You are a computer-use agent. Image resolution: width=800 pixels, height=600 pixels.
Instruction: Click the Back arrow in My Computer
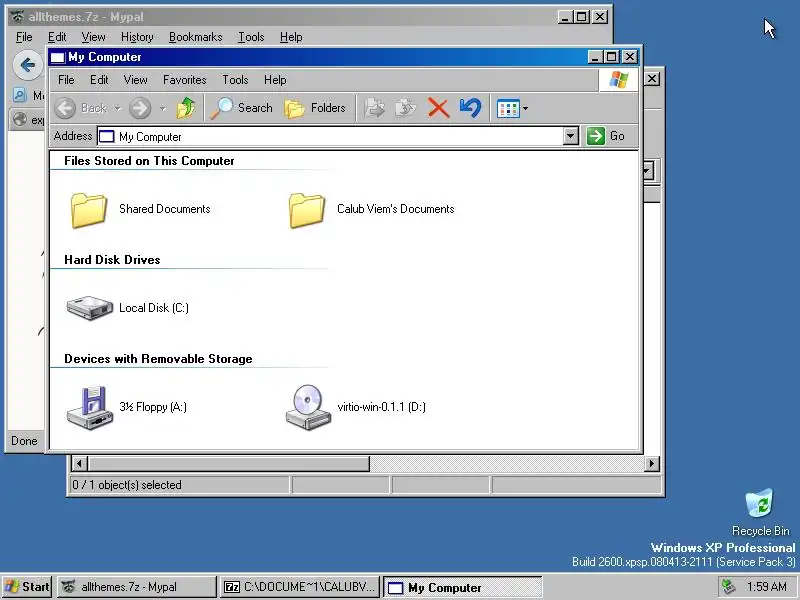(x=65, y=108)
